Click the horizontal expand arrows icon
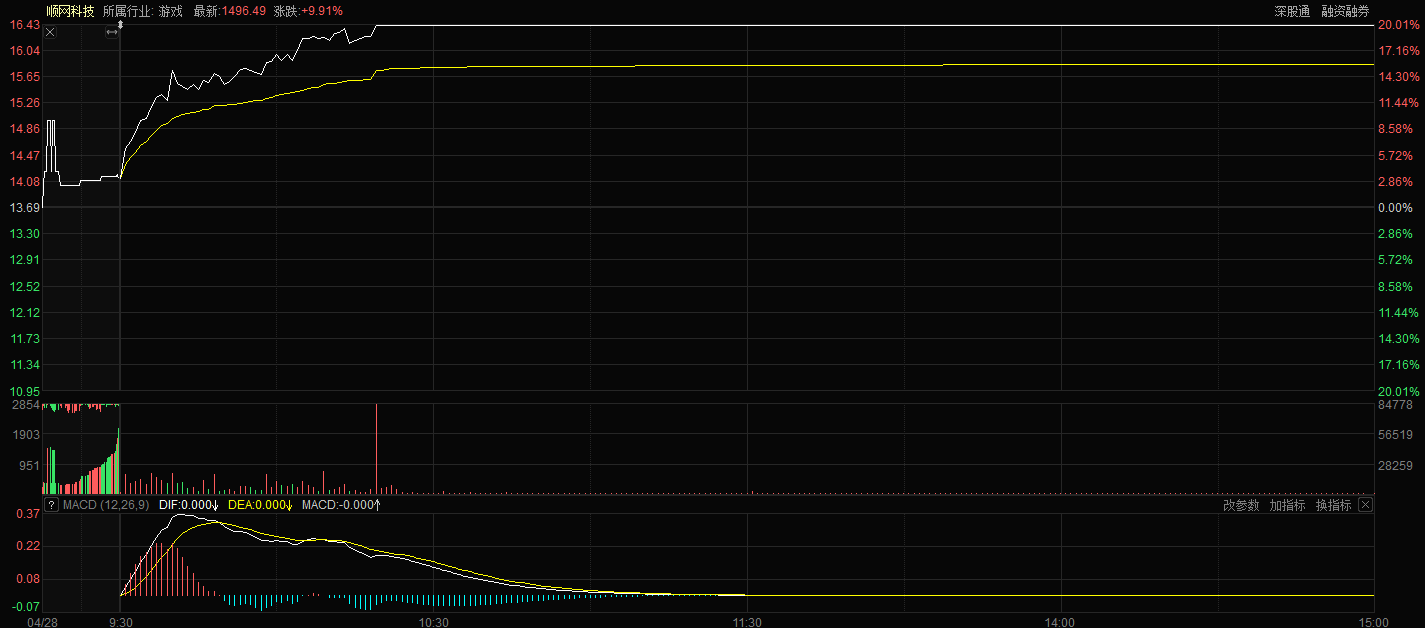This screenshot has width=1425, height=628. point(112,33)
